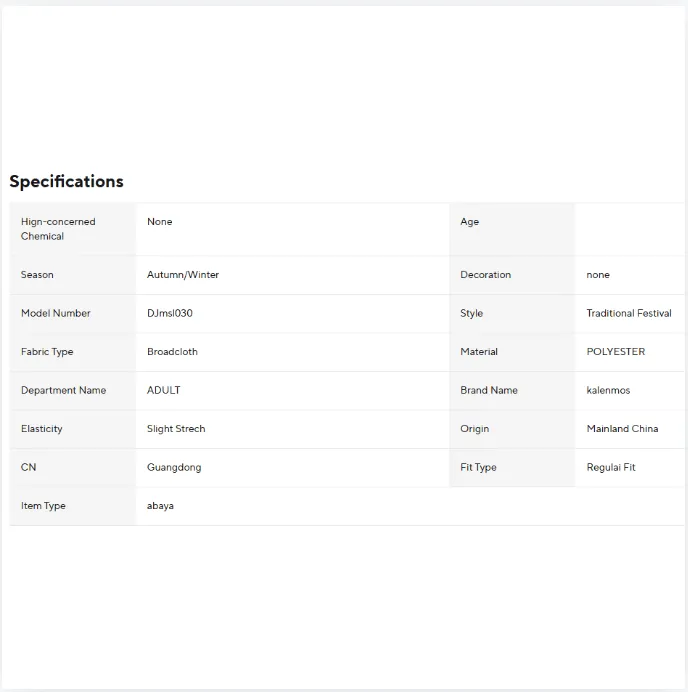The height and width of the screenshot is (692, 688).
Task: Select the Regulai Fit value
Action: point(611,467)
